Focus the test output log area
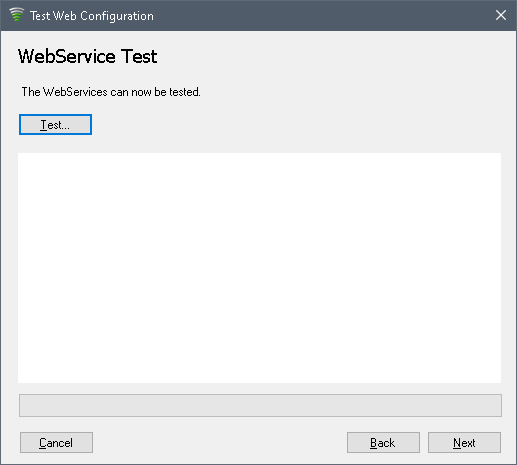517x465 pixels. [x=259, y=268]
